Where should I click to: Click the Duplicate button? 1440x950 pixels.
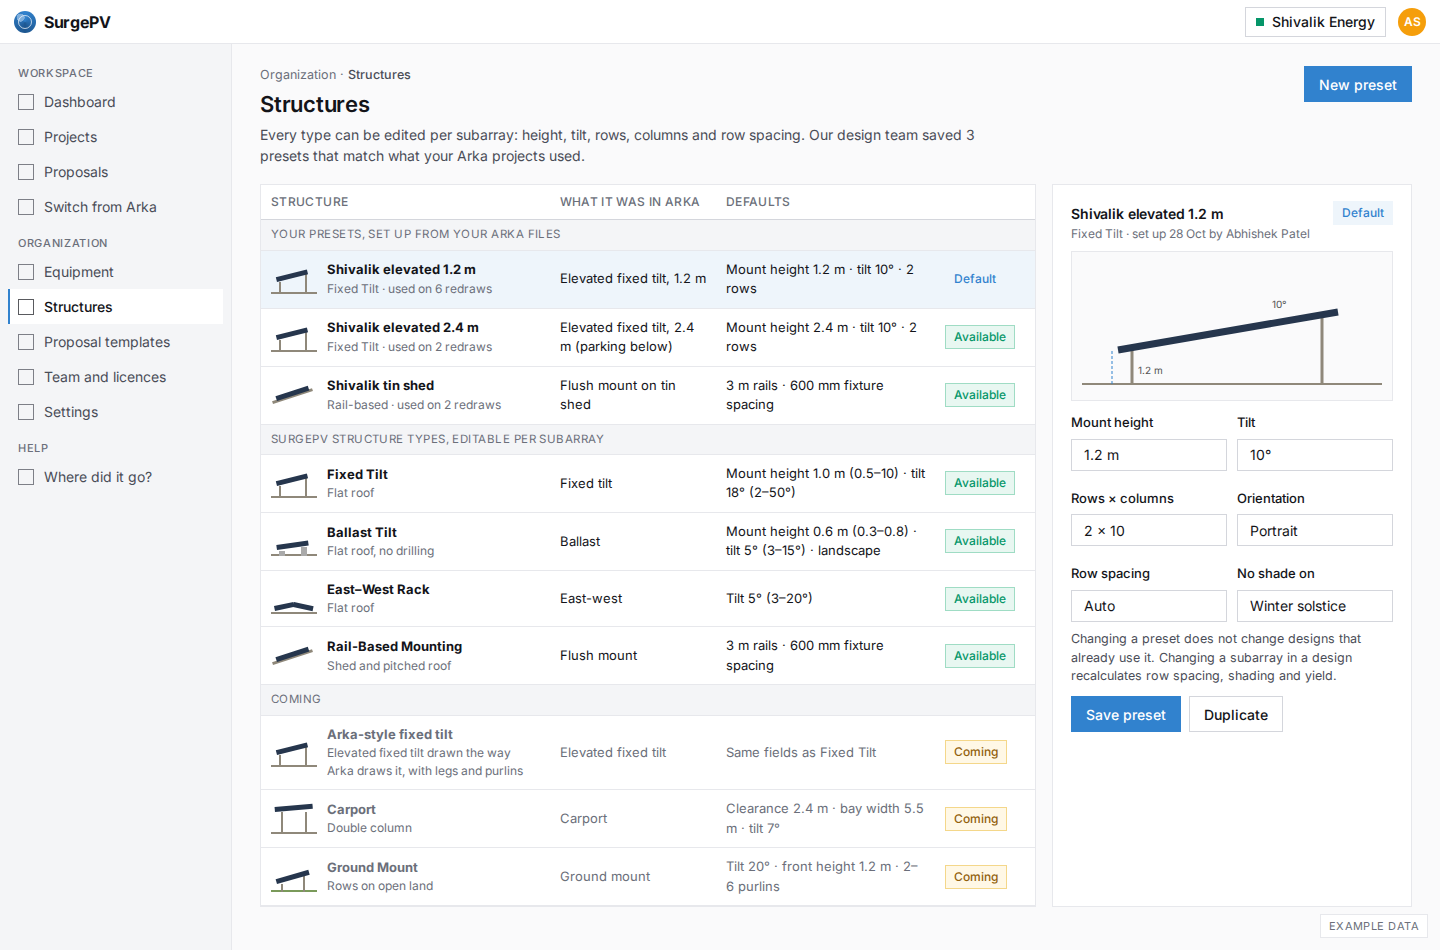[x=1236, y=714]
